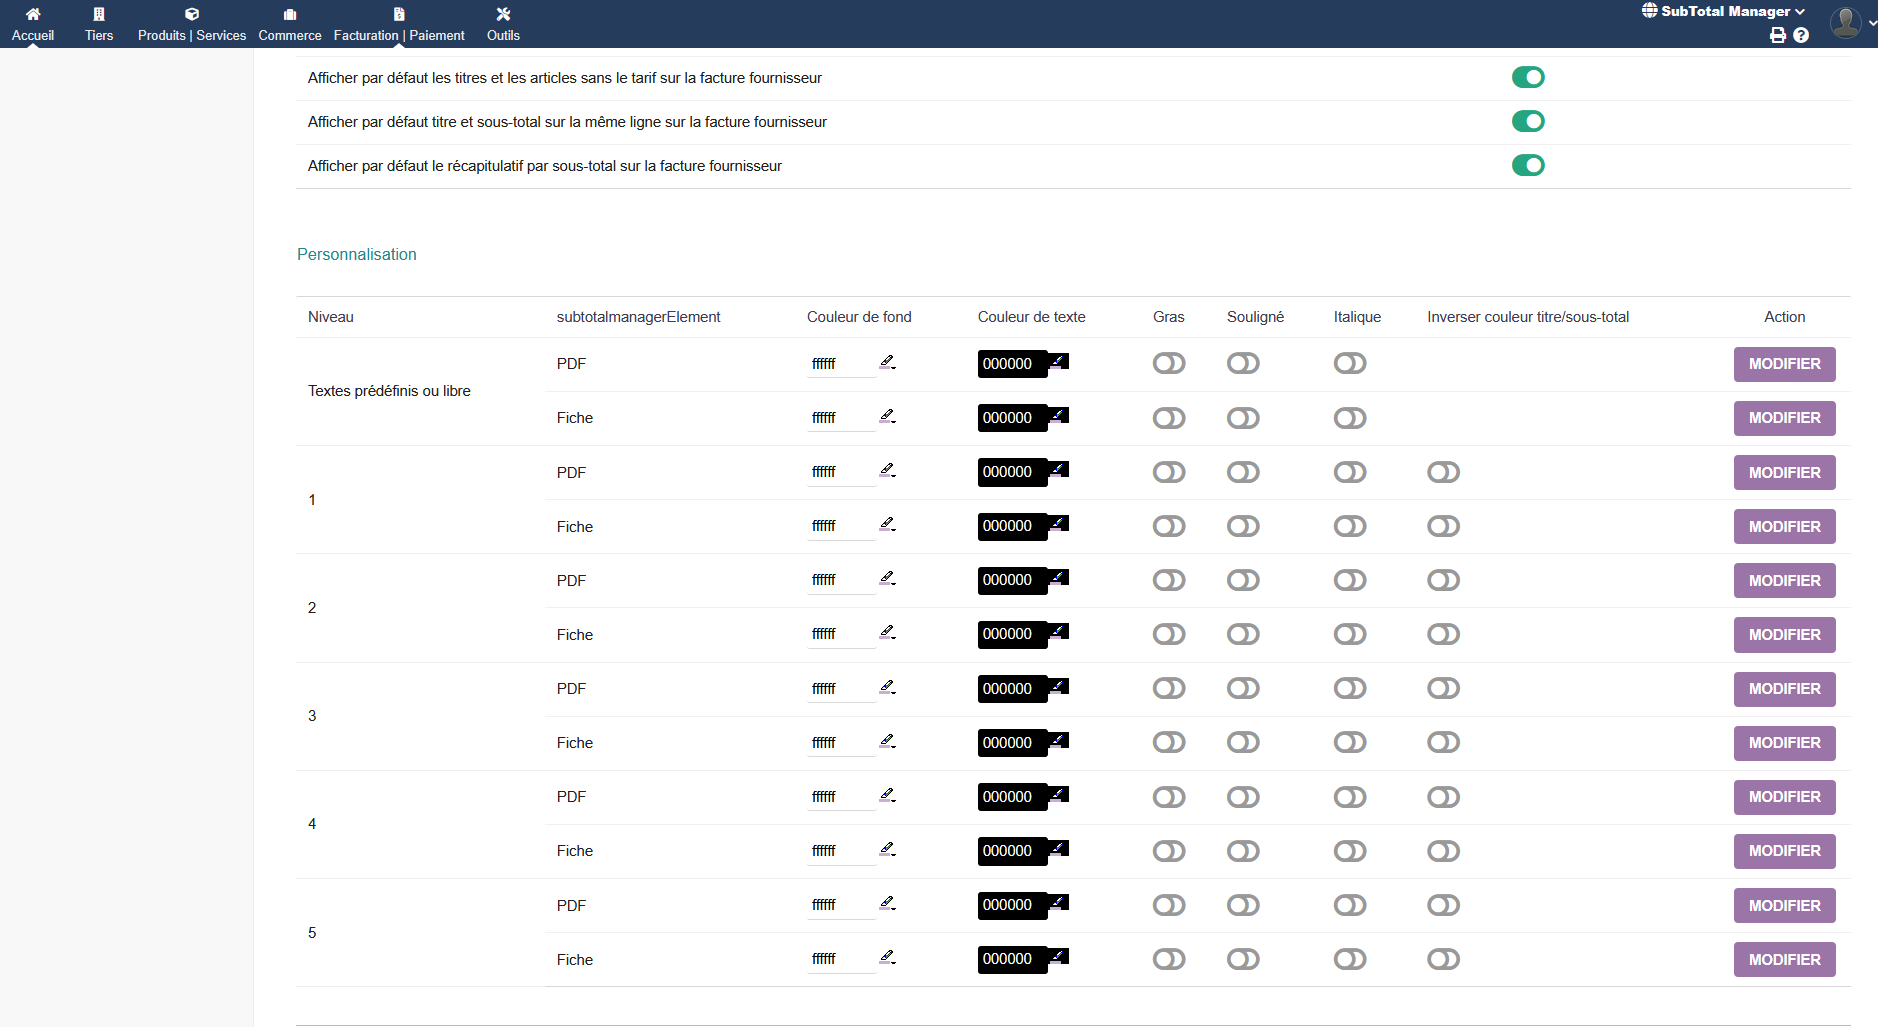Click the print icon in the top bar

pos(1777,35)
